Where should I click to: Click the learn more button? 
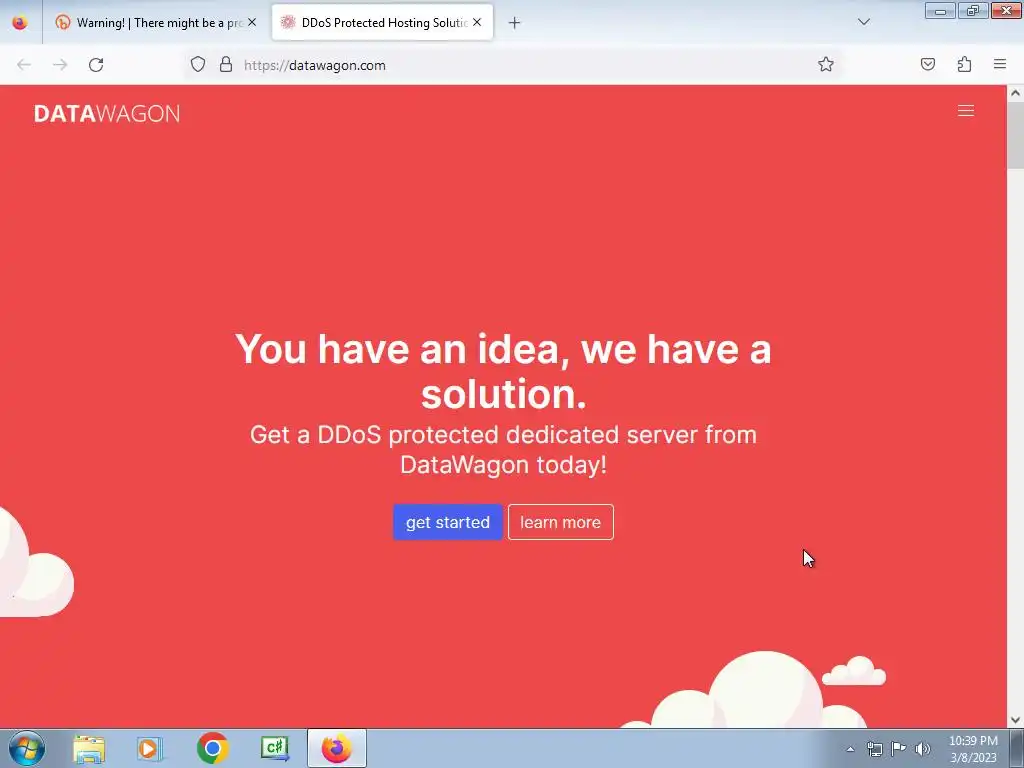coord(560,522)
